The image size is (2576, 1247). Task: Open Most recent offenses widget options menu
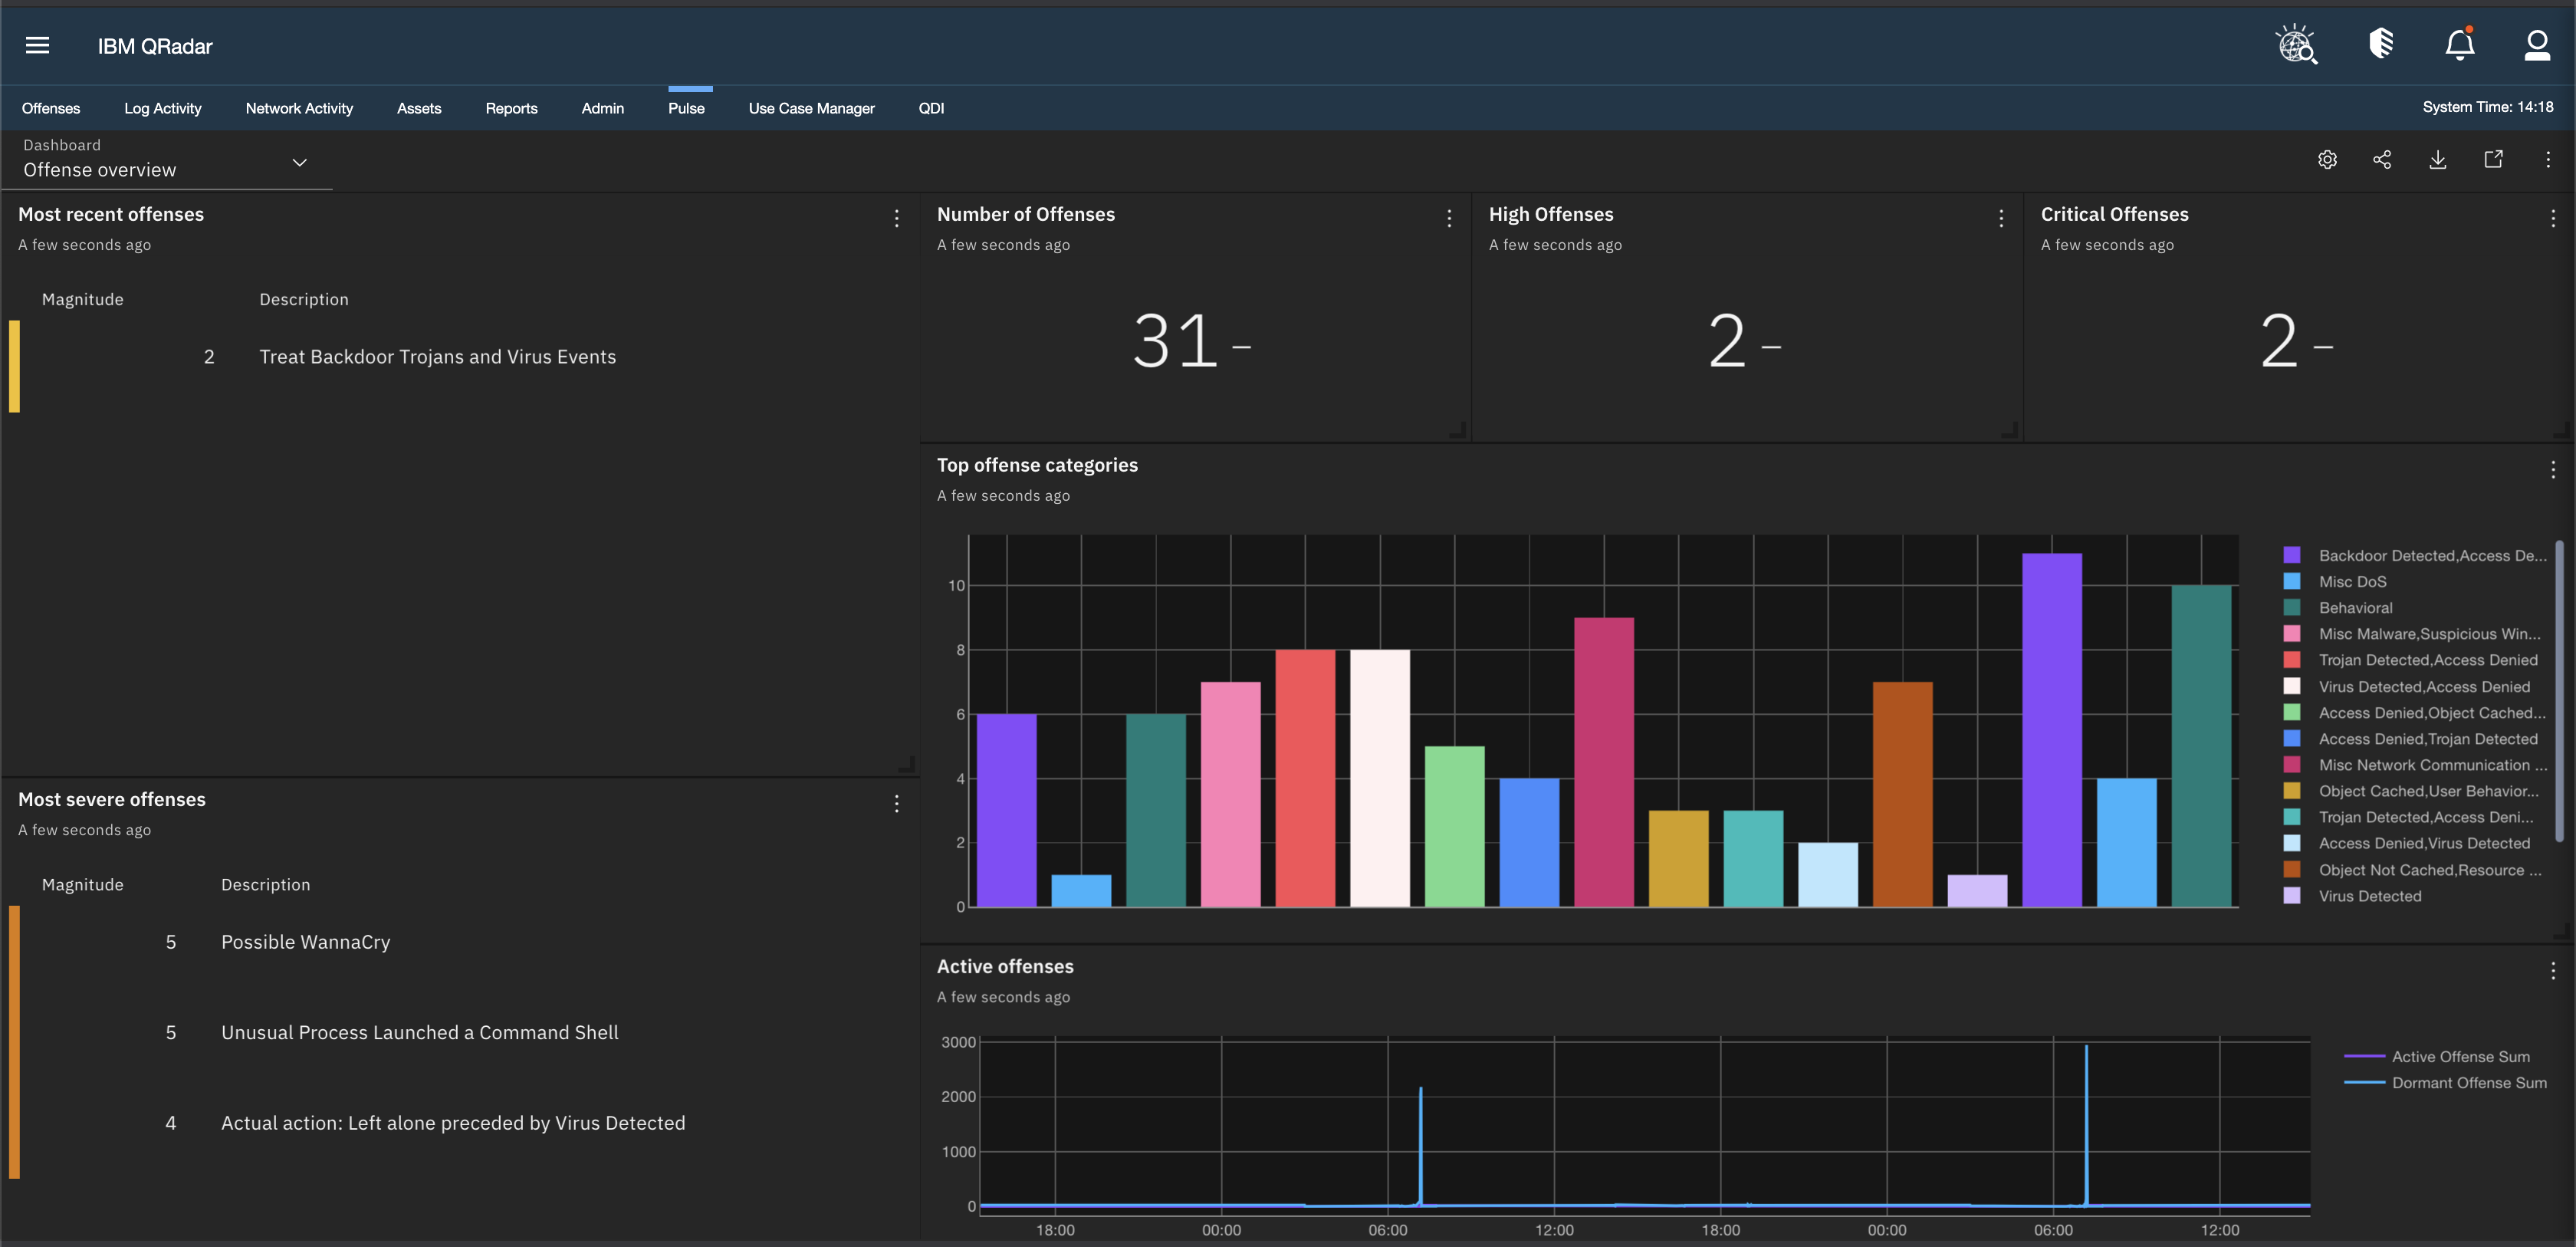pos(896,218)
